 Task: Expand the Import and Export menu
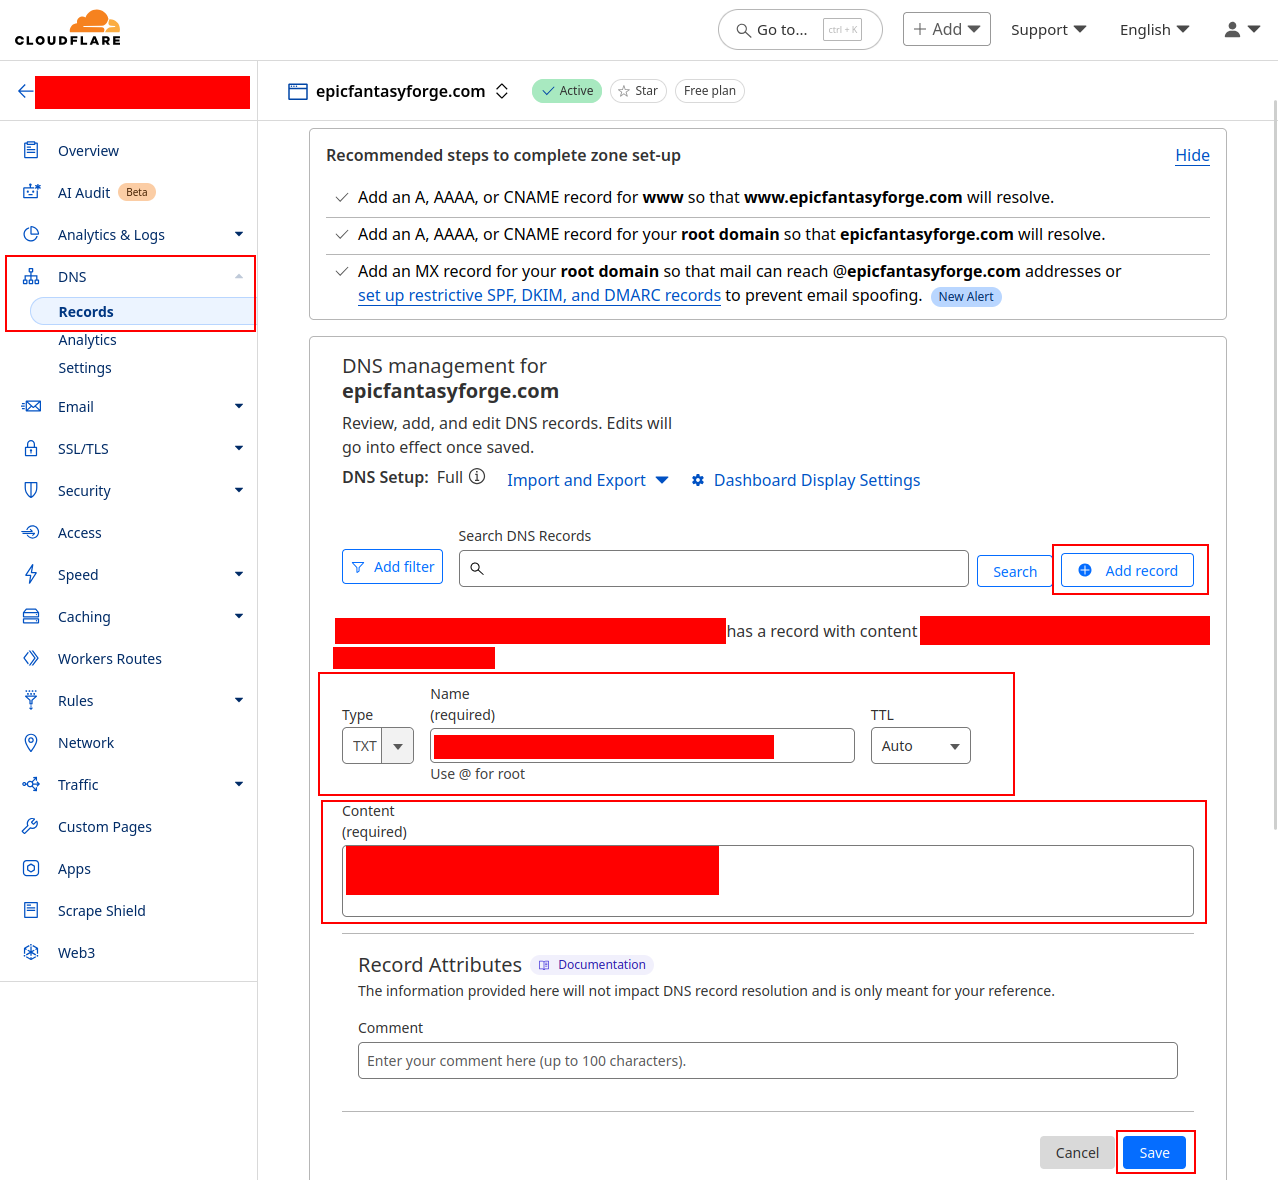pos(588,481)
